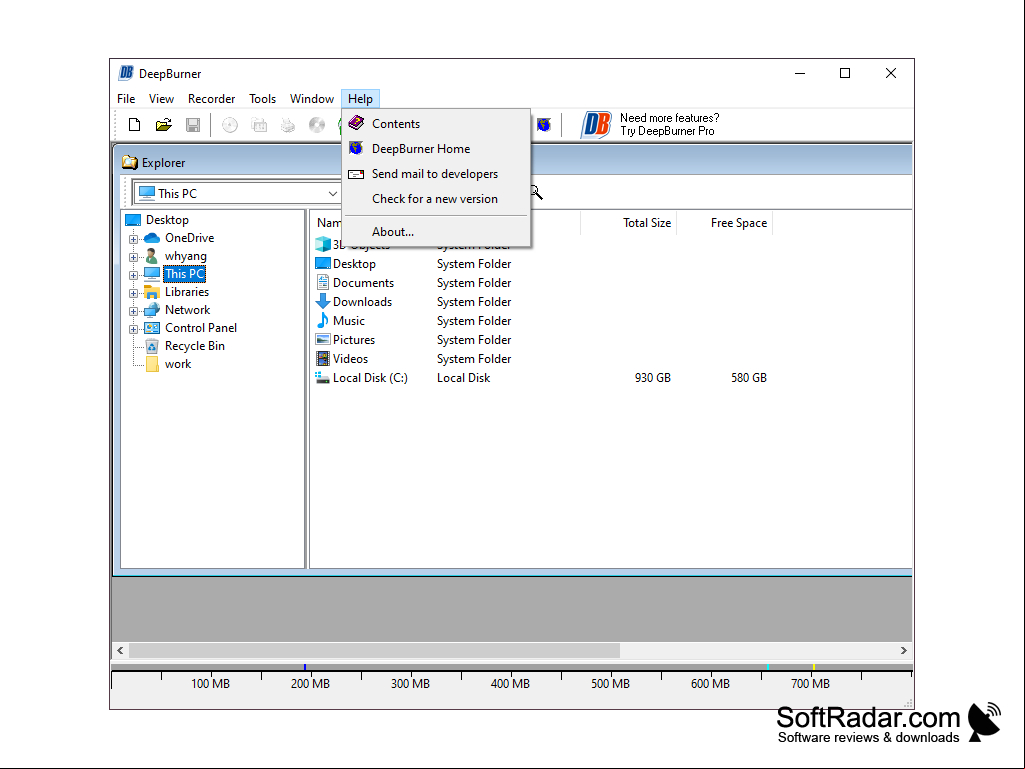Click the Control Panel icon in tree

tap(152, 328)
